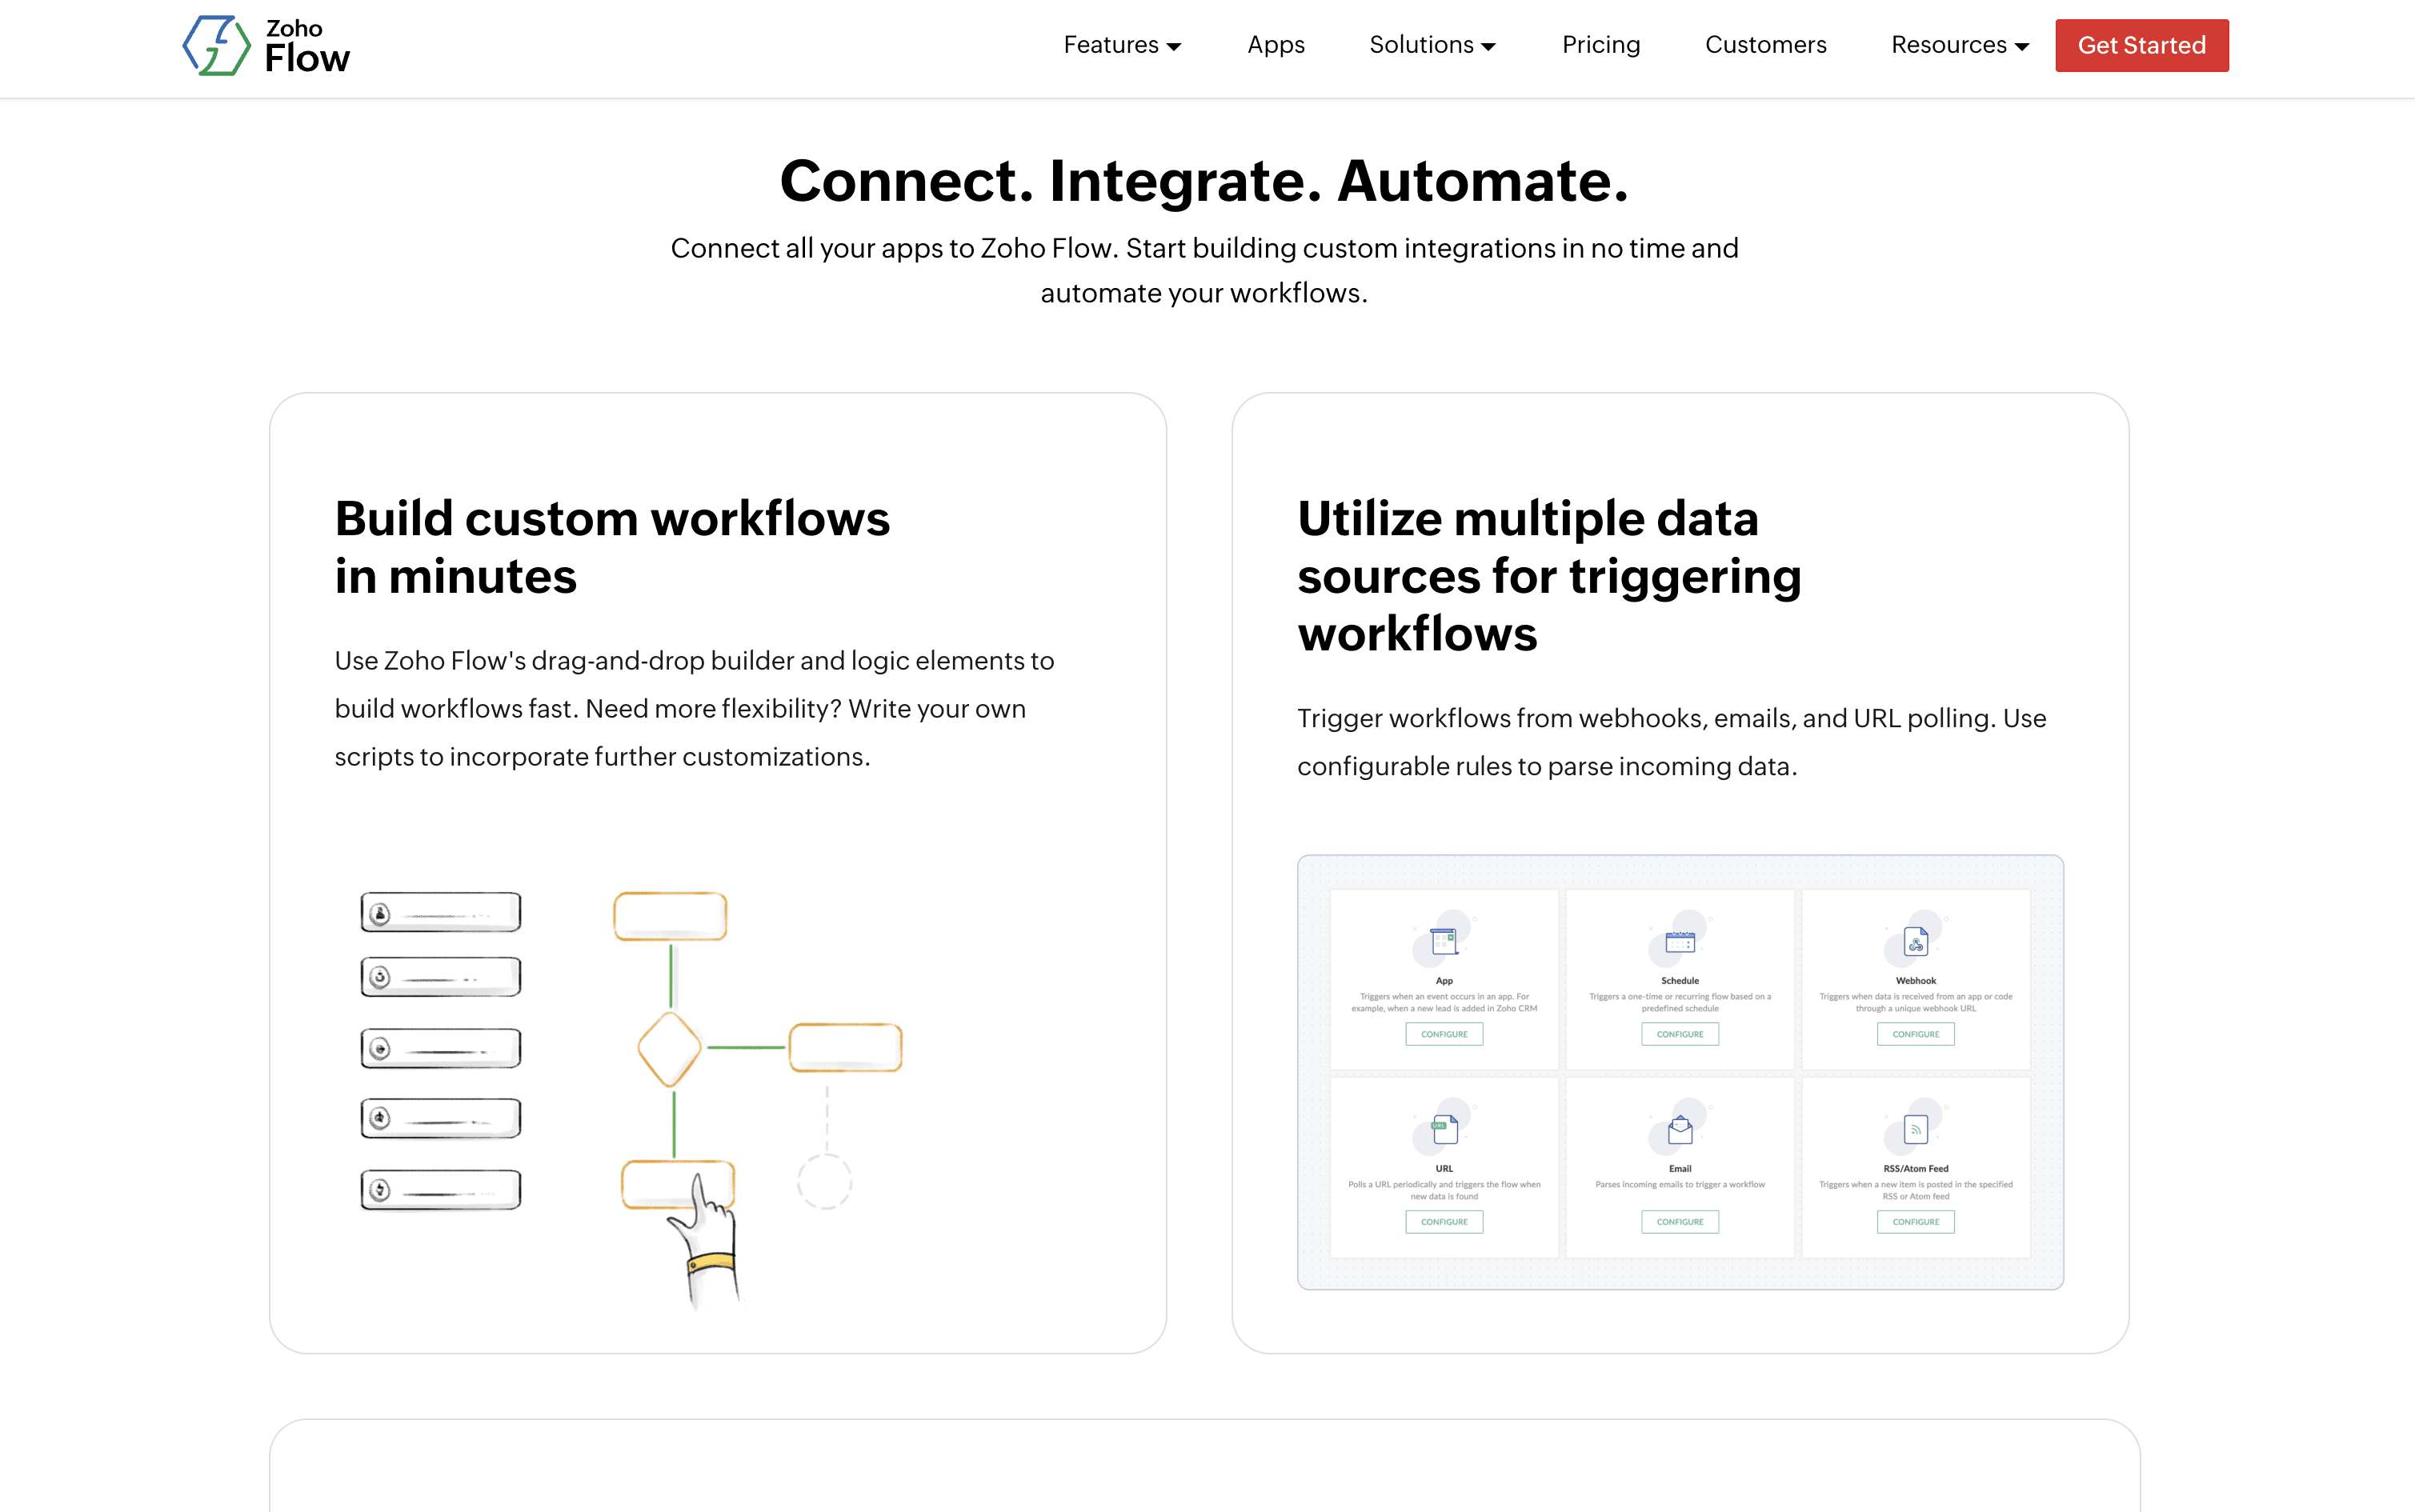
Task: Click the 'RSS/Atom Feed' trigger label
Action: 1916,1168
